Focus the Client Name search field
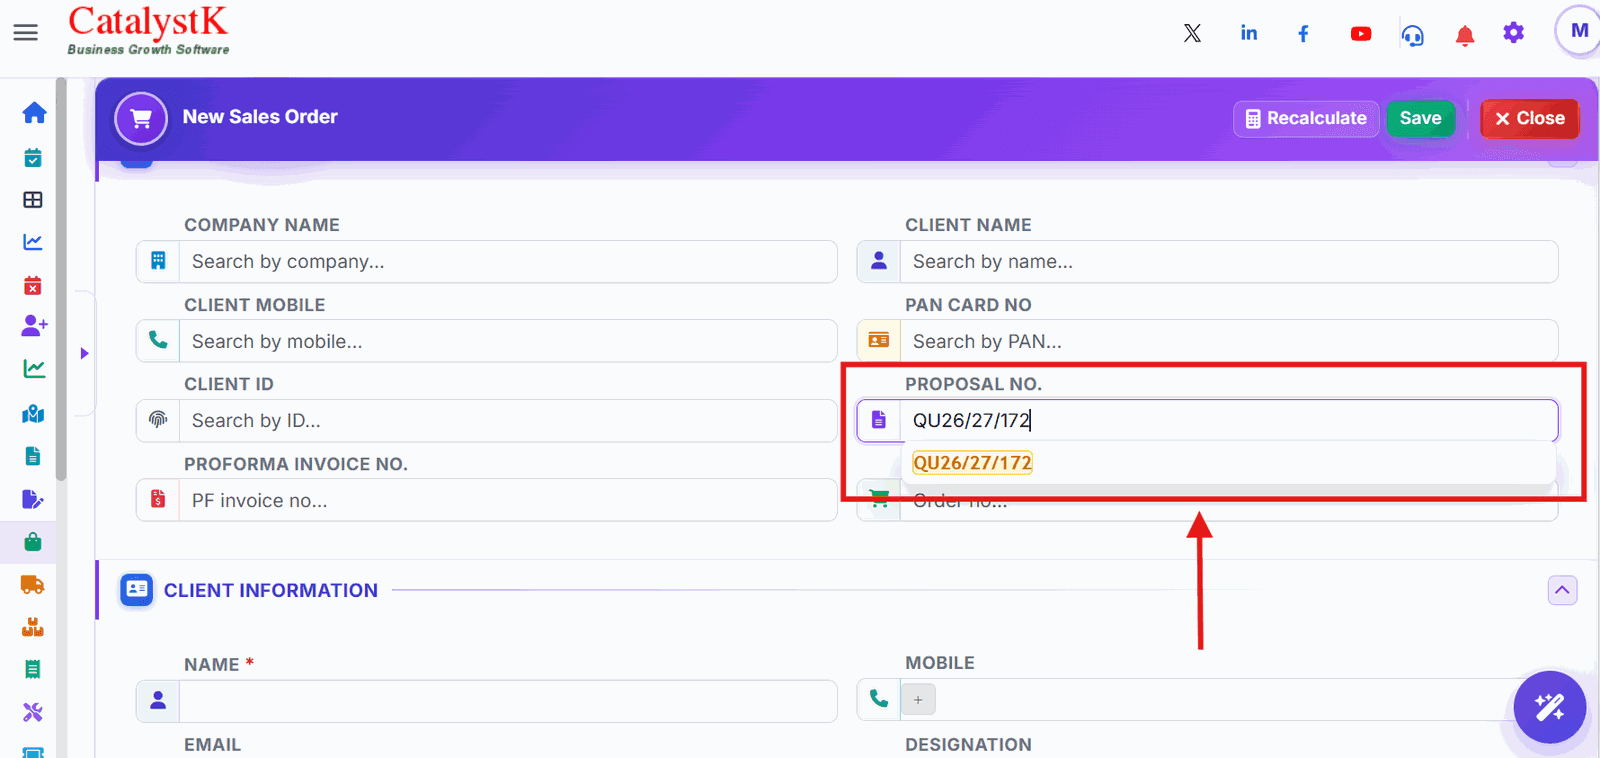The width and height of the screenshot is (1600, 758). 1229,261
